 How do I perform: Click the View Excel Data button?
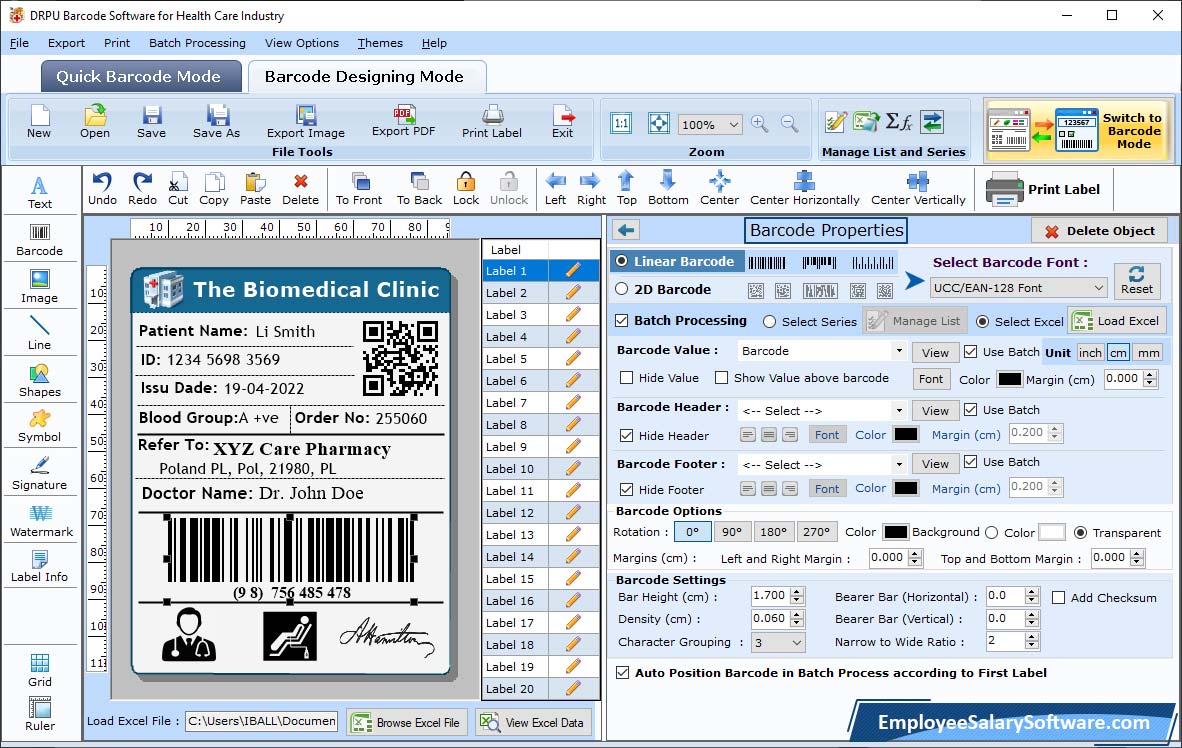coord(534,722)
